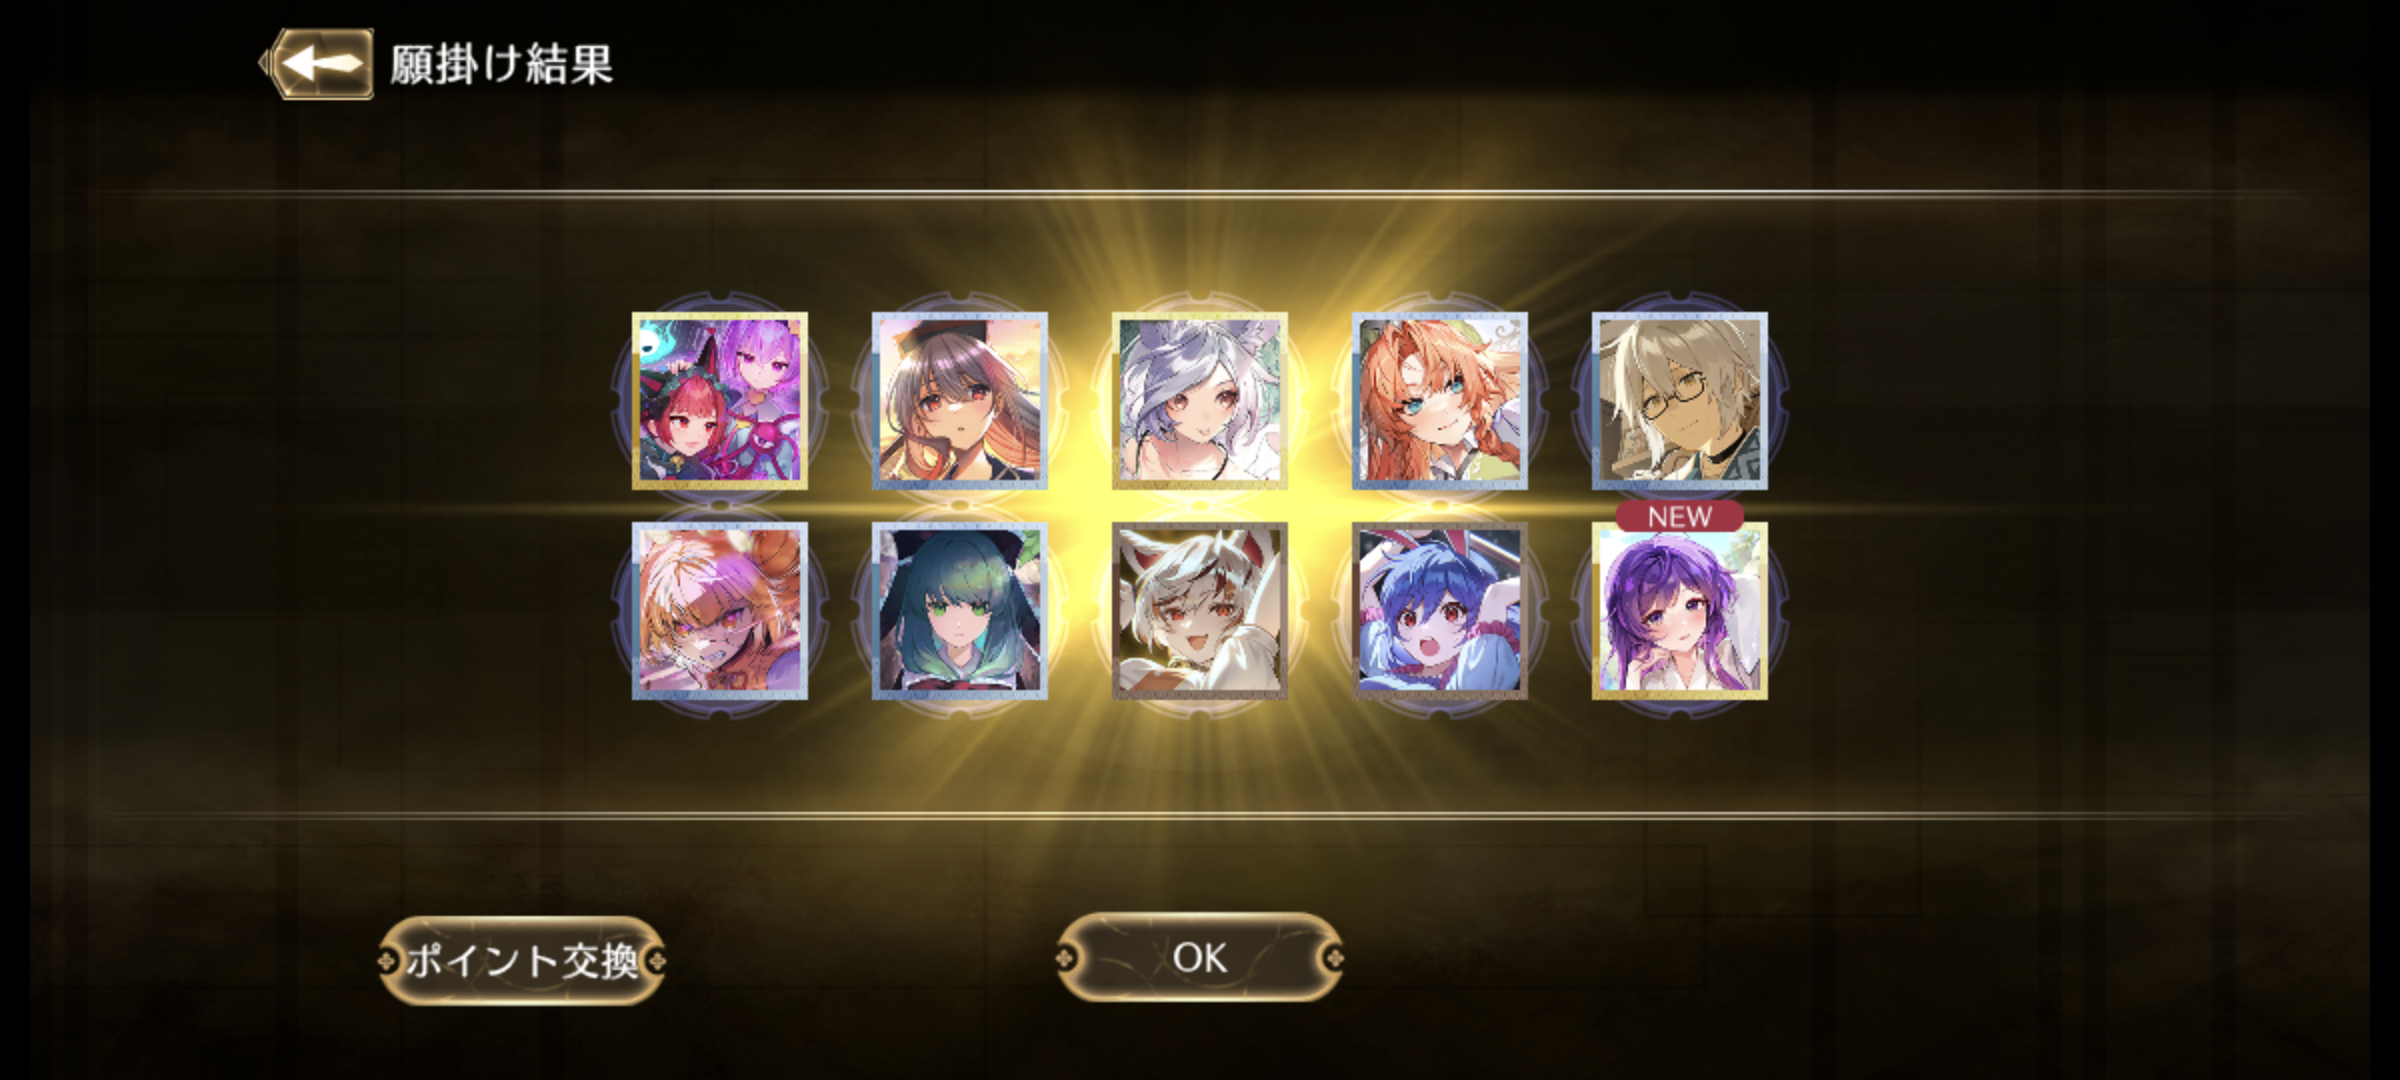Tap the ornament right of the OK label
This screenshot has width=2400, height=1080.
1333,959
